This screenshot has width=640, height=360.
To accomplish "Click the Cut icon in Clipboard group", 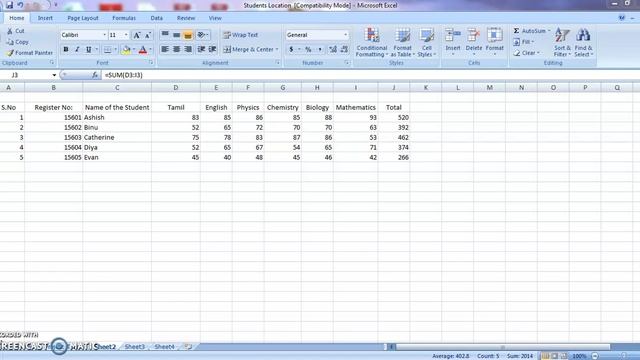I will pyautogui.click(x=10, y=31).
